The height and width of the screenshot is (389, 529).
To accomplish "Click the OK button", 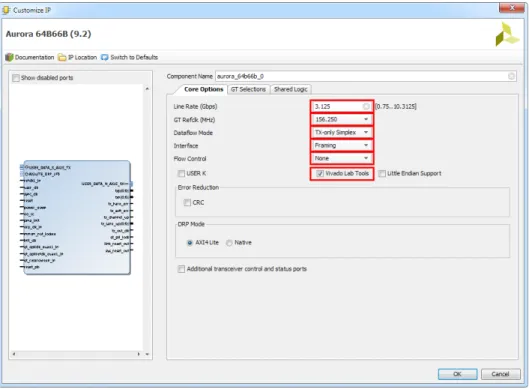I will (x=457, y=374).
